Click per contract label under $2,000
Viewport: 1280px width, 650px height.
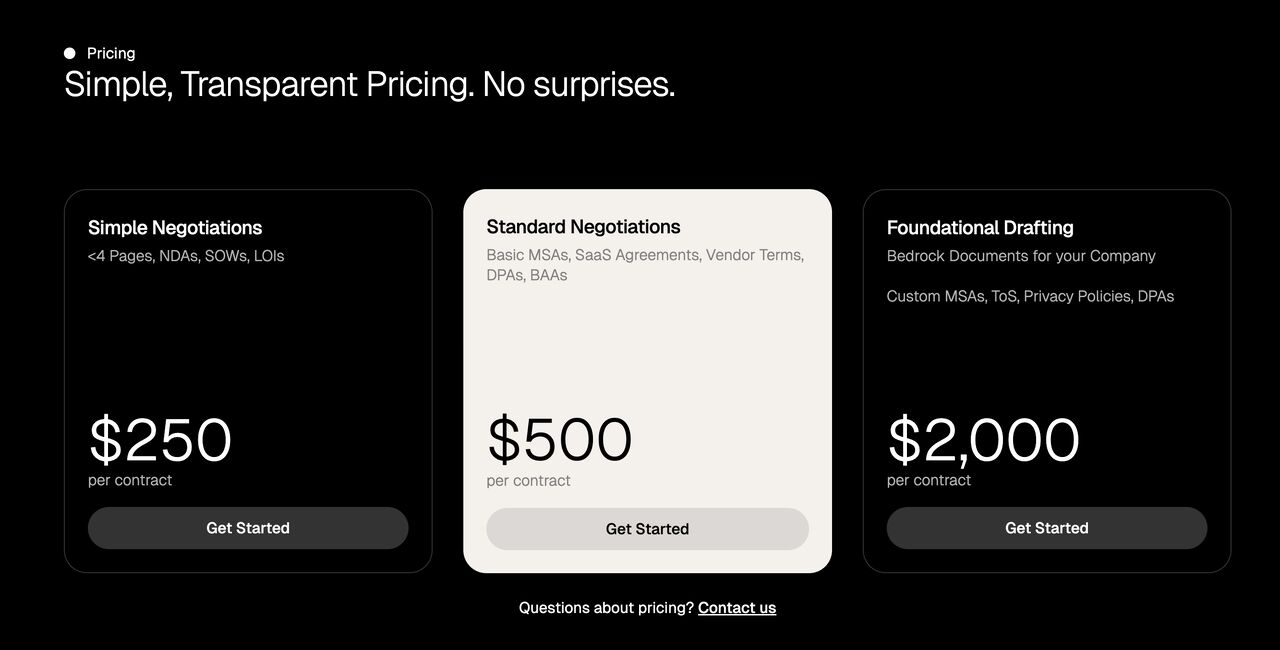[x=928, y=480]
